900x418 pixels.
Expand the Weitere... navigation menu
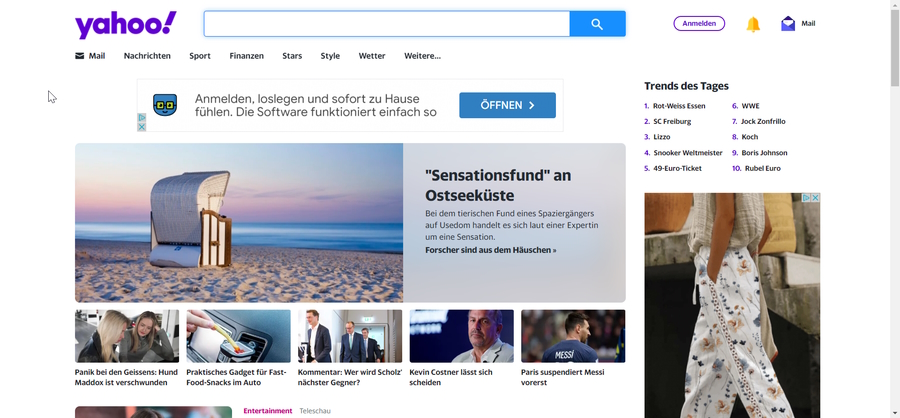click(422, 56)
